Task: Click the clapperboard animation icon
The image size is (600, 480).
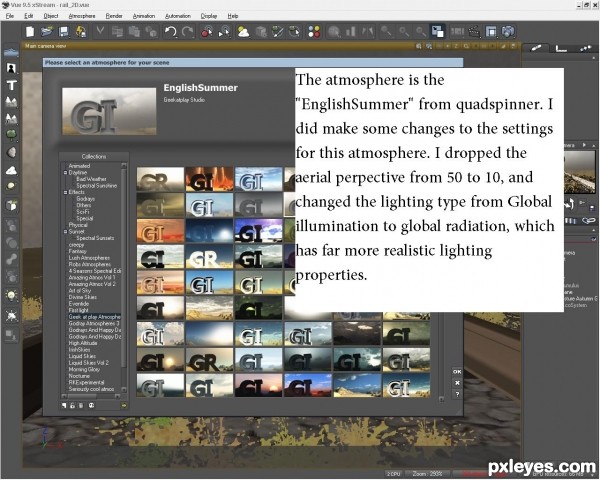Action: (474, 31)
